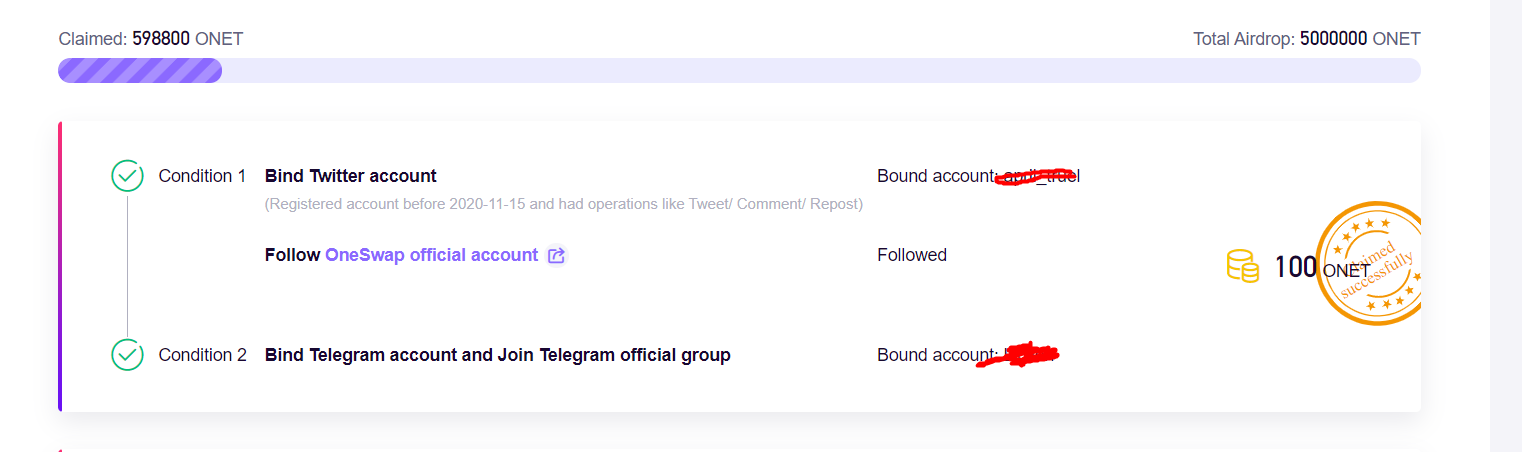Click the orange claimed successfully stamp
Viewport: 1522px width, 452px height.
(x=1370, y=264)
